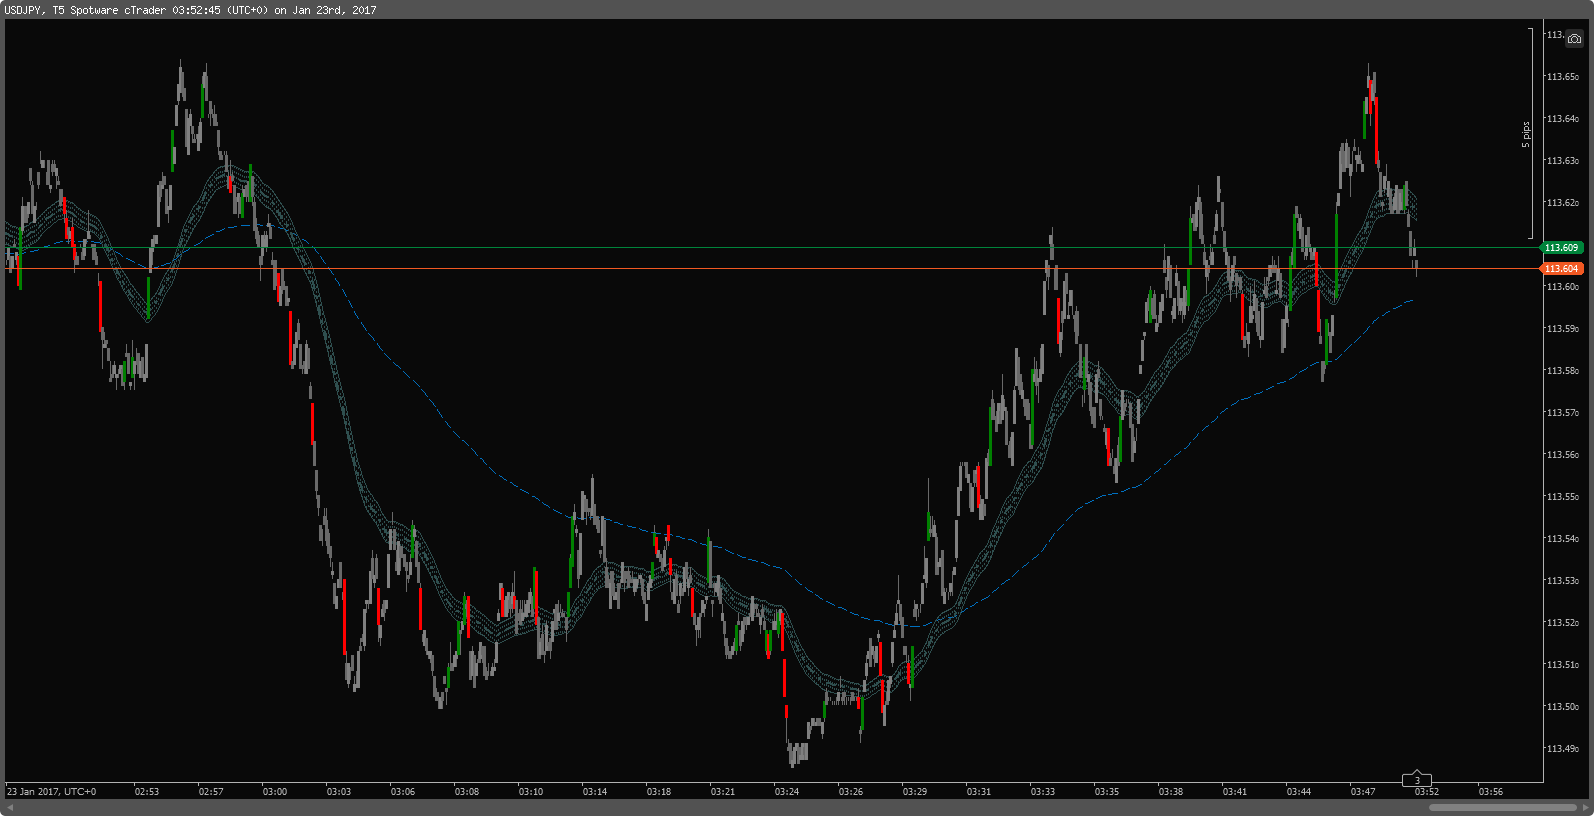This screenshot has height=816, width=1594.
Task: Select the green horizontal price line
Action: click(770, 247)
